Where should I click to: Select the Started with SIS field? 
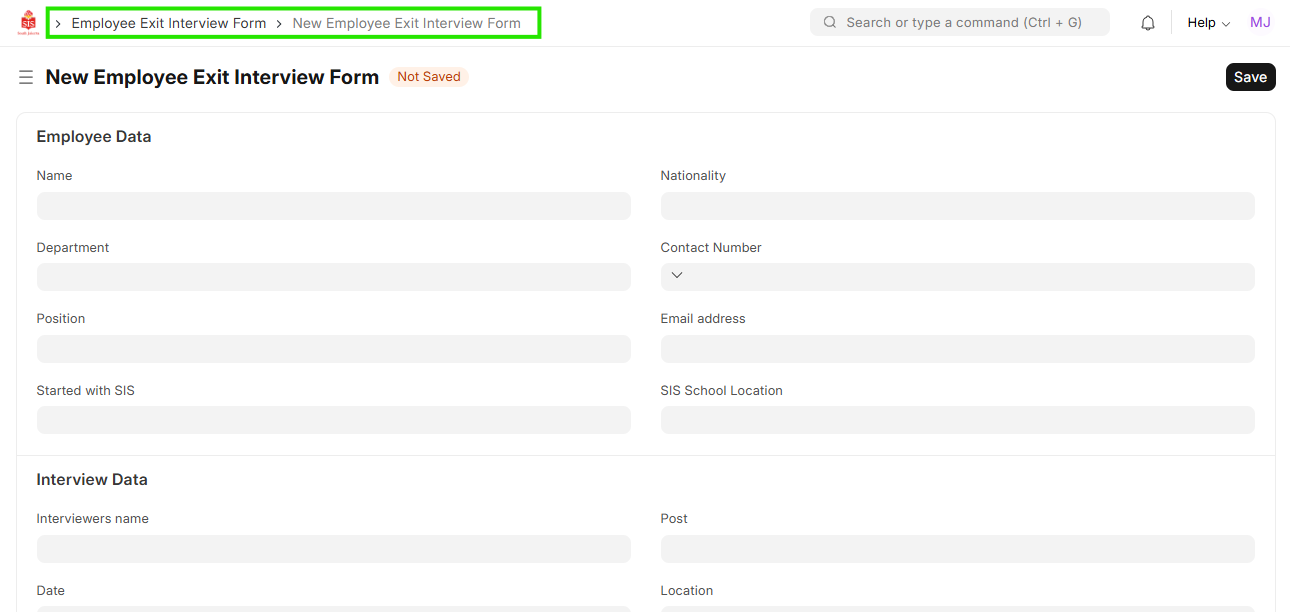pyautogui.click(x=333, y=420)
